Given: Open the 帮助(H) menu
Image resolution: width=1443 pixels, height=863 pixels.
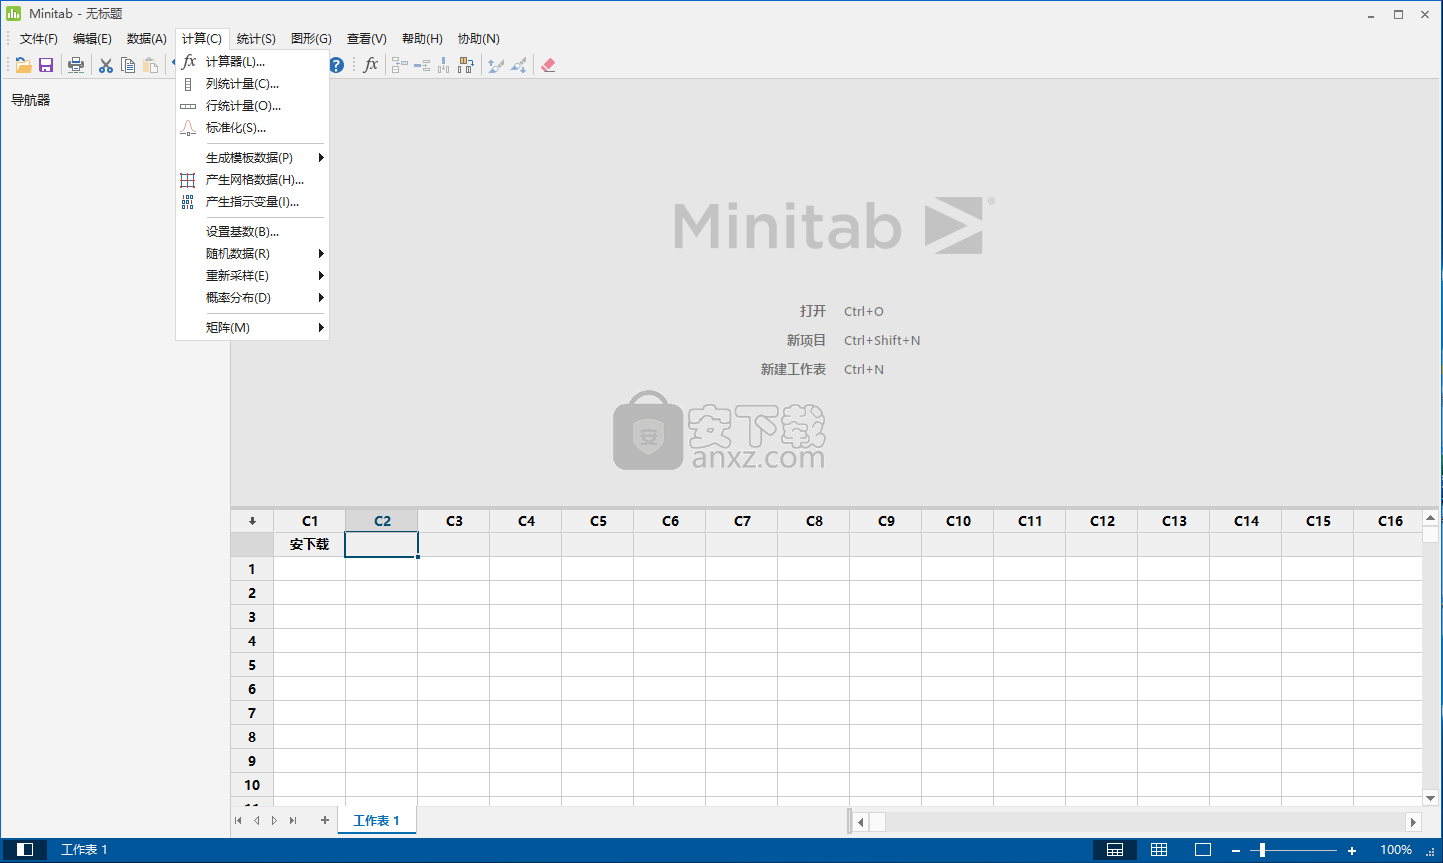Looking at the screenshot, I should [x=422, y=39].
